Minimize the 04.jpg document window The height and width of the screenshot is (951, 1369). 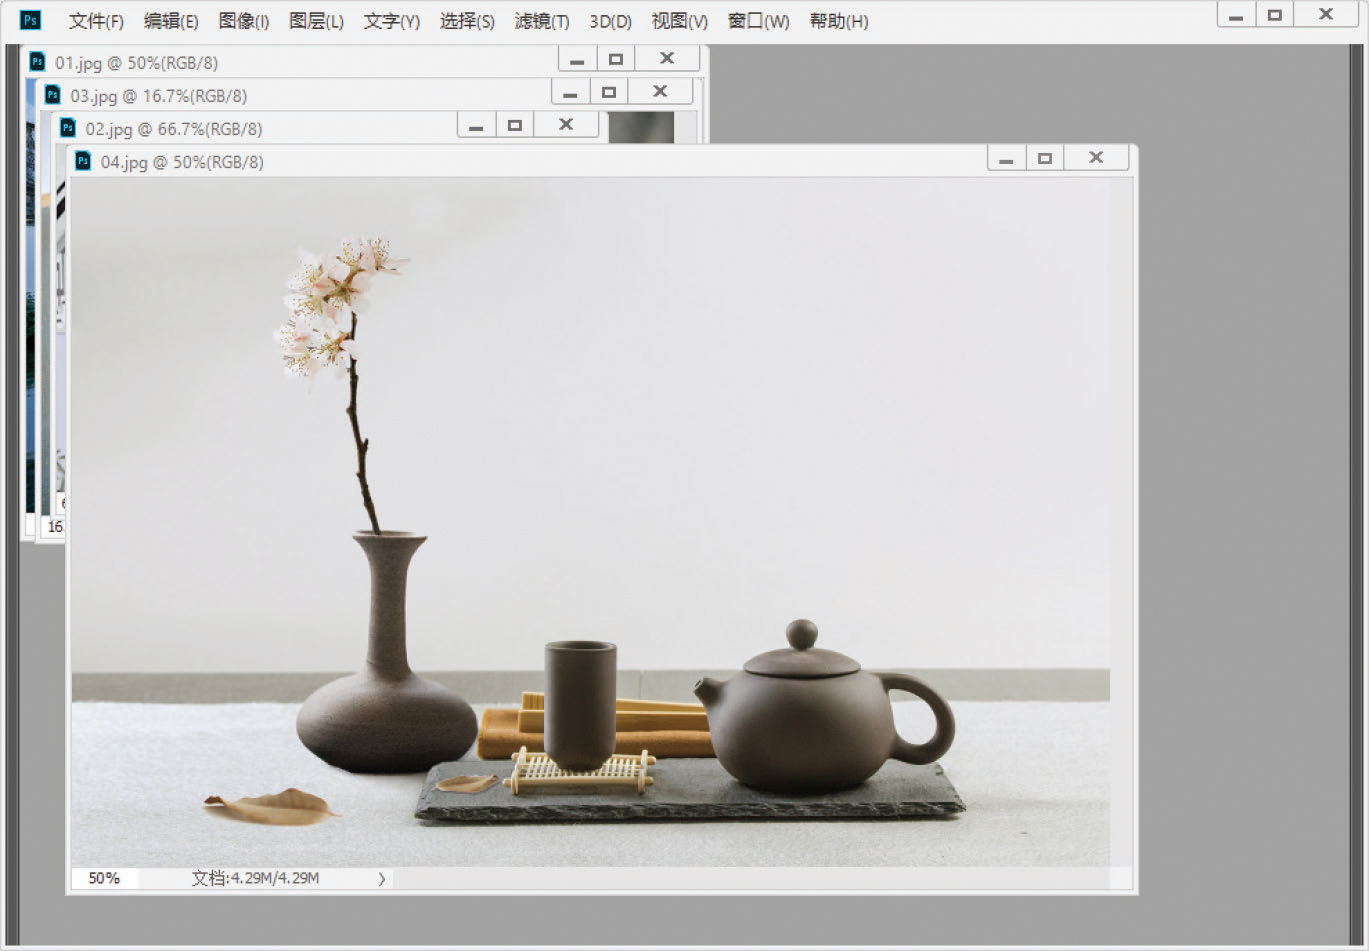point(1006,158)
